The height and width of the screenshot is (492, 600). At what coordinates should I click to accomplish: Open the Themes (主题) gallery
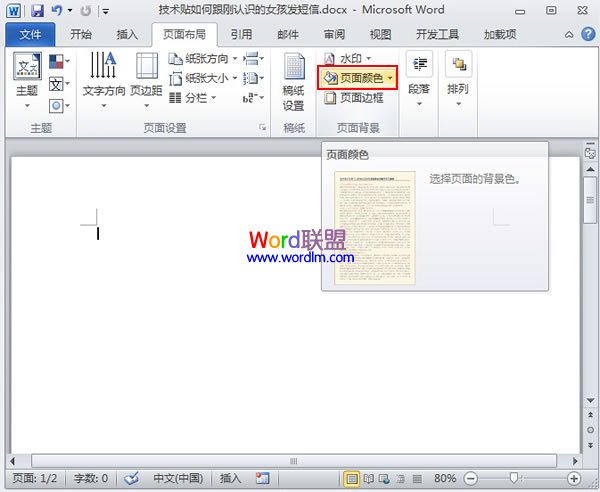(x=27, y=81)
